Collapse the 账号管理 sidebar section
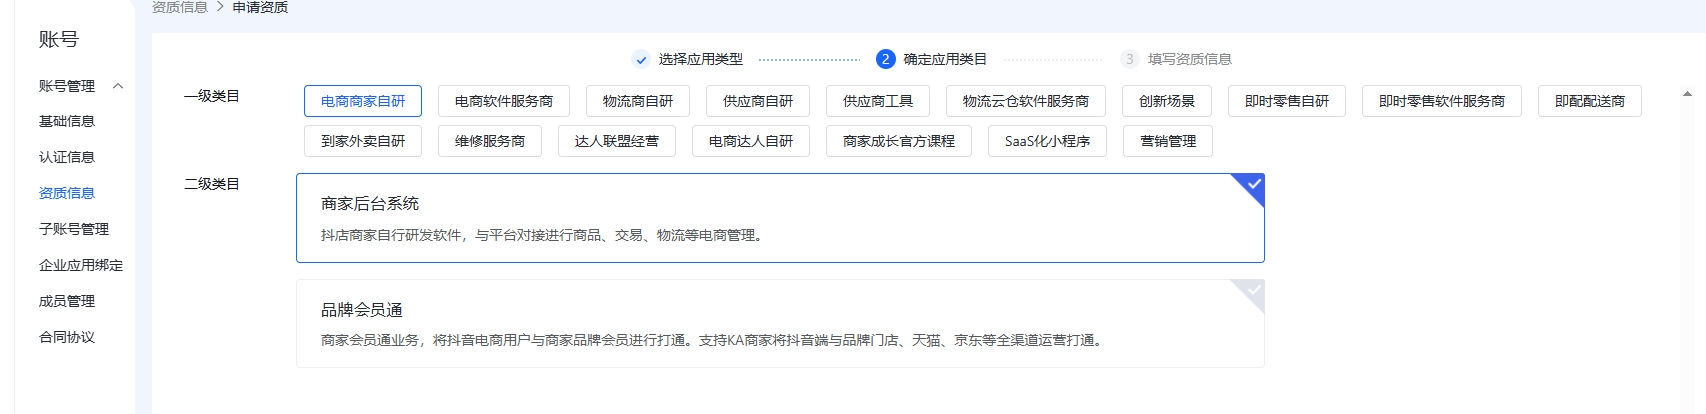The image size is (1706, 414). click(x=118, y=86)
